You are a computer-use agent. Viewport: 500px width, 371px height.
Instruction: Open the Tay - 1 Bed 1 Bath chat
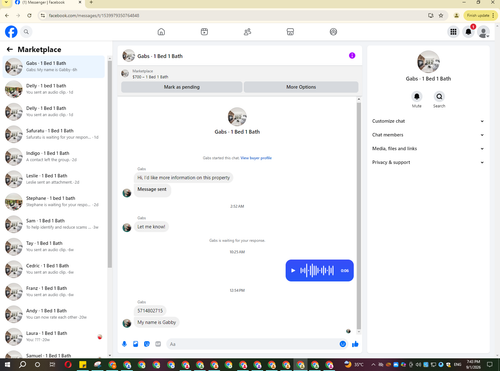[54, 246]
